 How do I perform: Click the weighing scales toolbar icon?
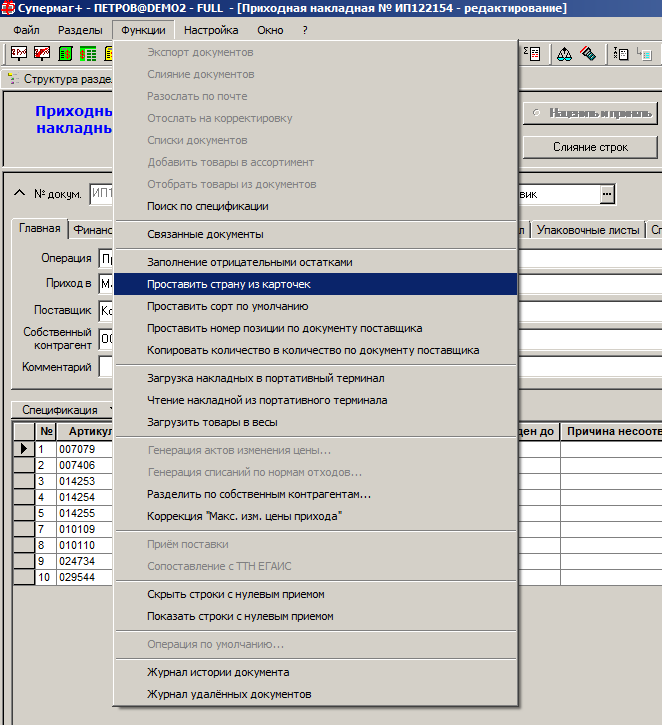564,54
